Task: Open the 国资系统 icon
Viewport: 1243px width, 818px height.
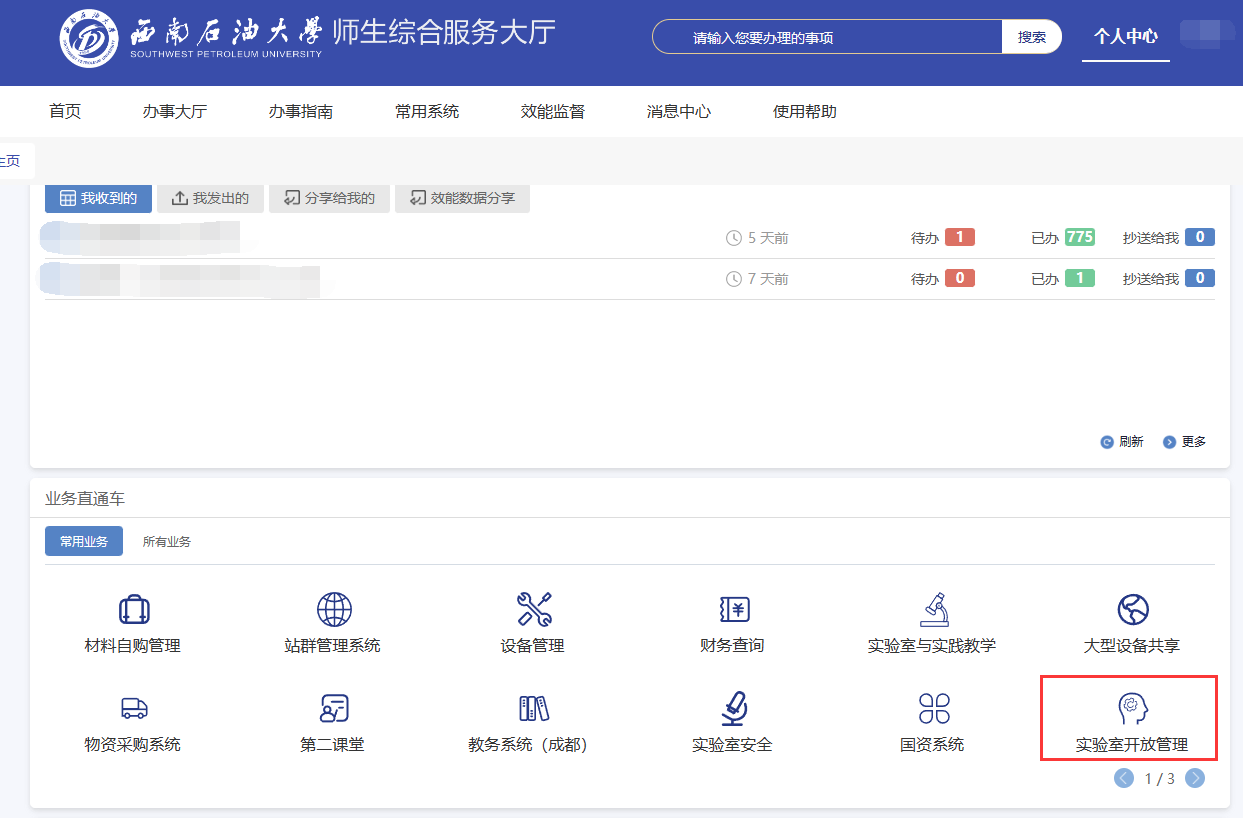Action: (x=932, y=708)
